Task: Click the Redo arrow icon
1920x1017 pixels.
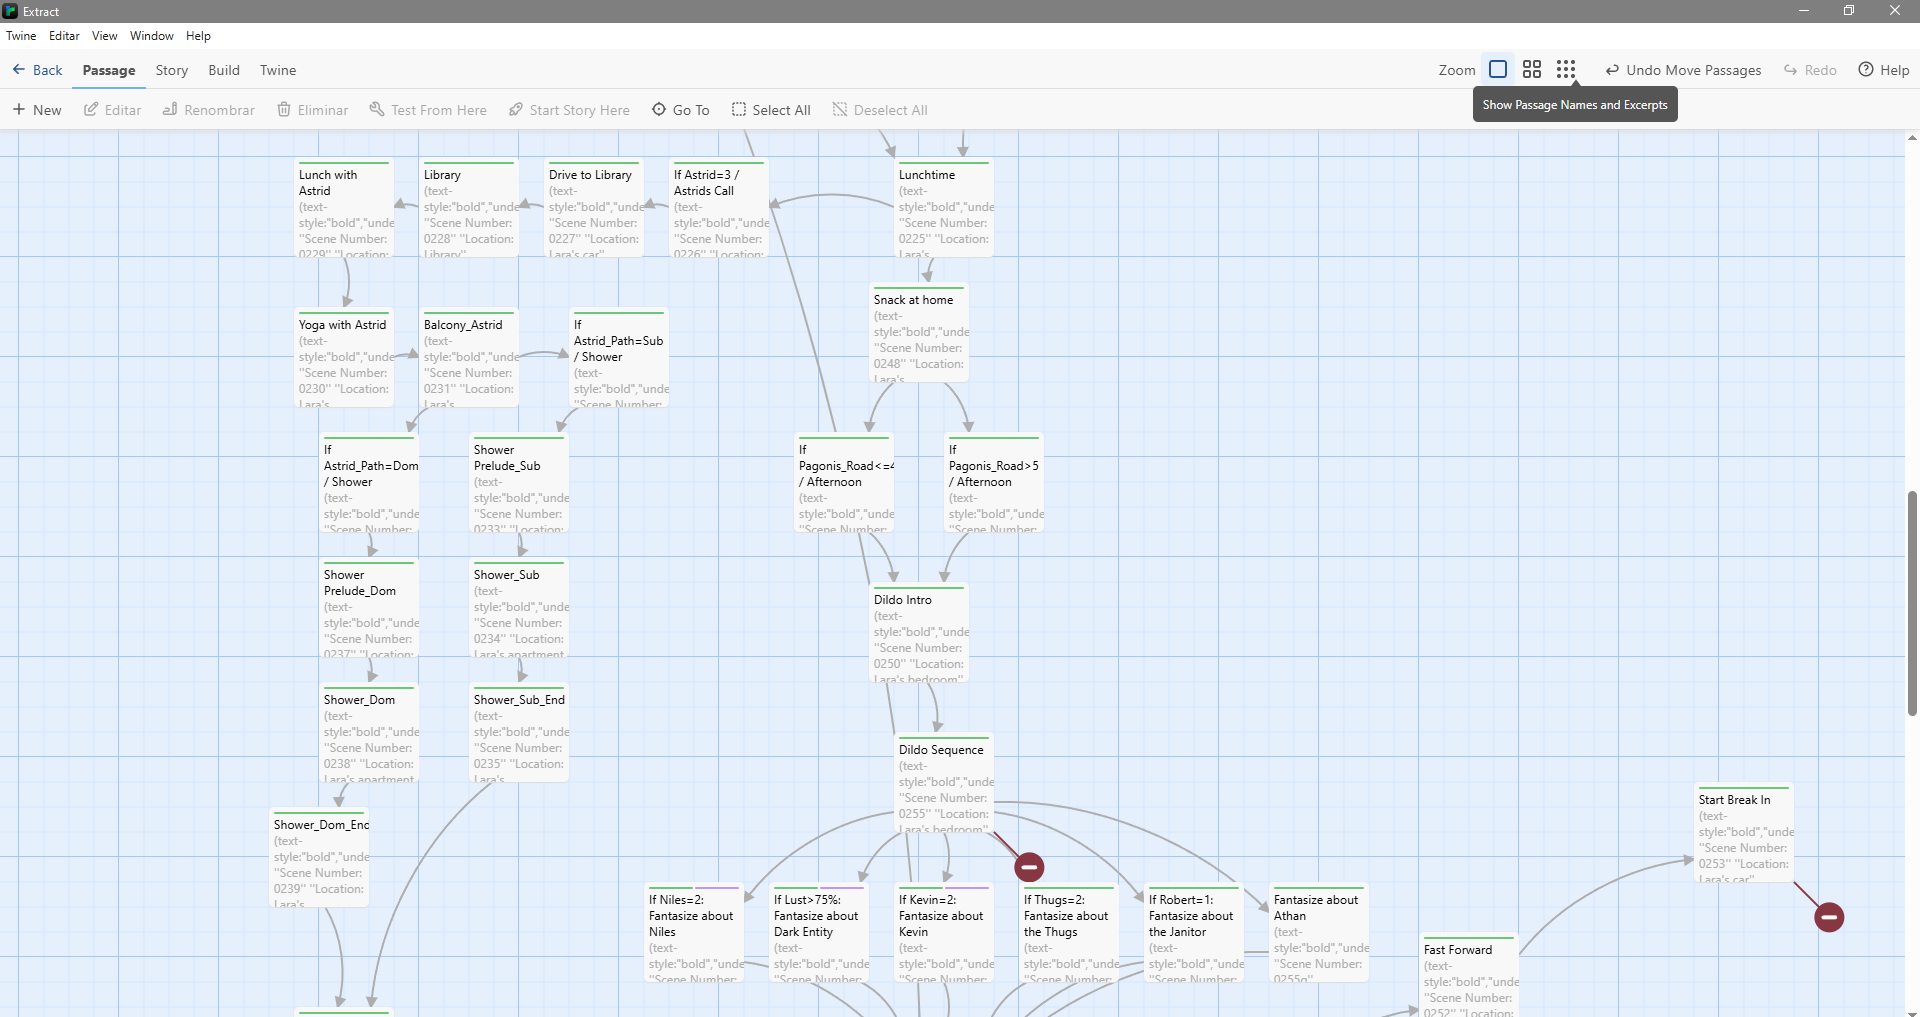Action: click(1791, 70)
